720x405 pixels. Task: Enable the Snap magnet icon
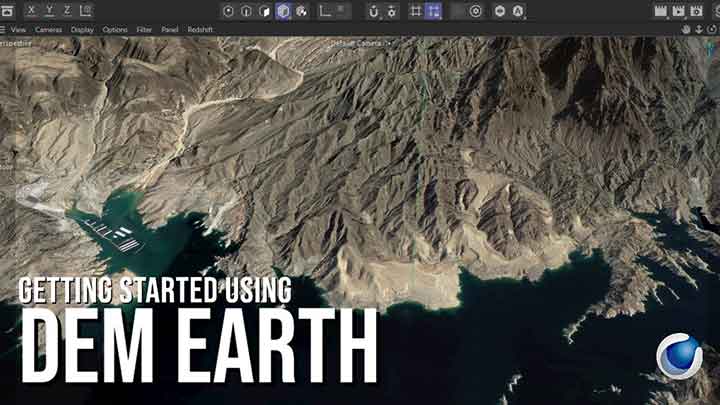pyautogui.click(x=373, y=11)
